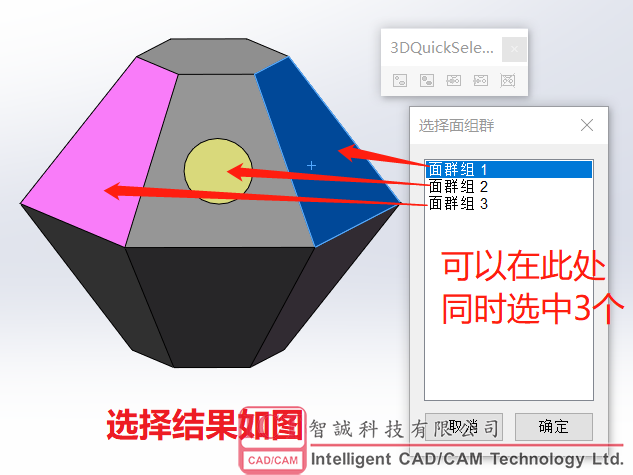Click the 确定 button
This screenshot has width=633, height=475.
[554, 427]
